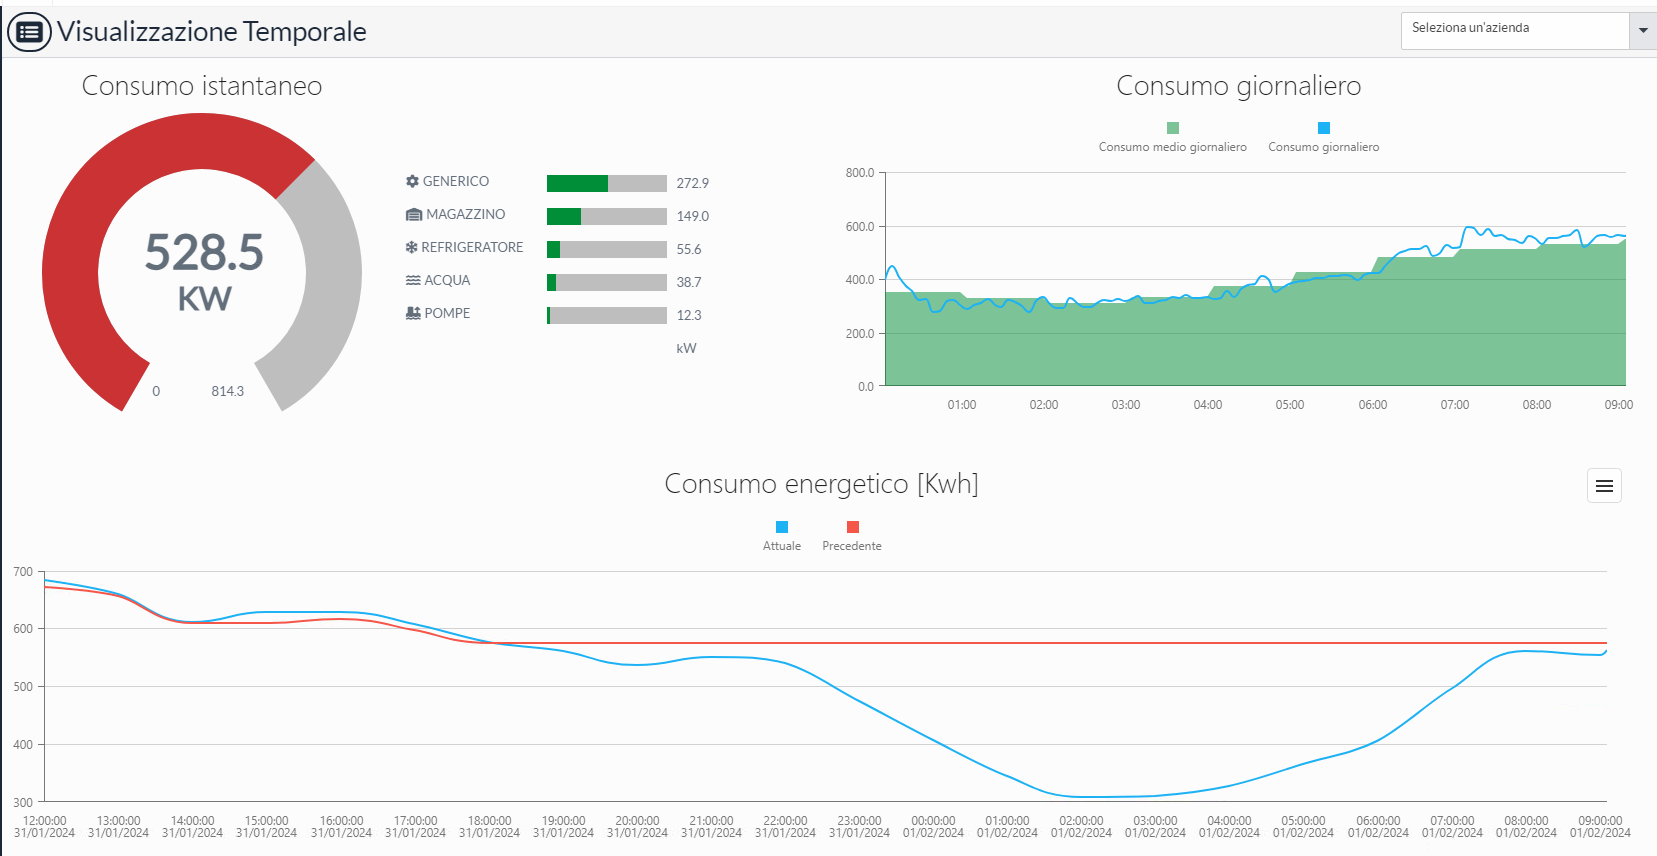
Task: Click the 528.5 KW gauge reading
Action: 204,272
